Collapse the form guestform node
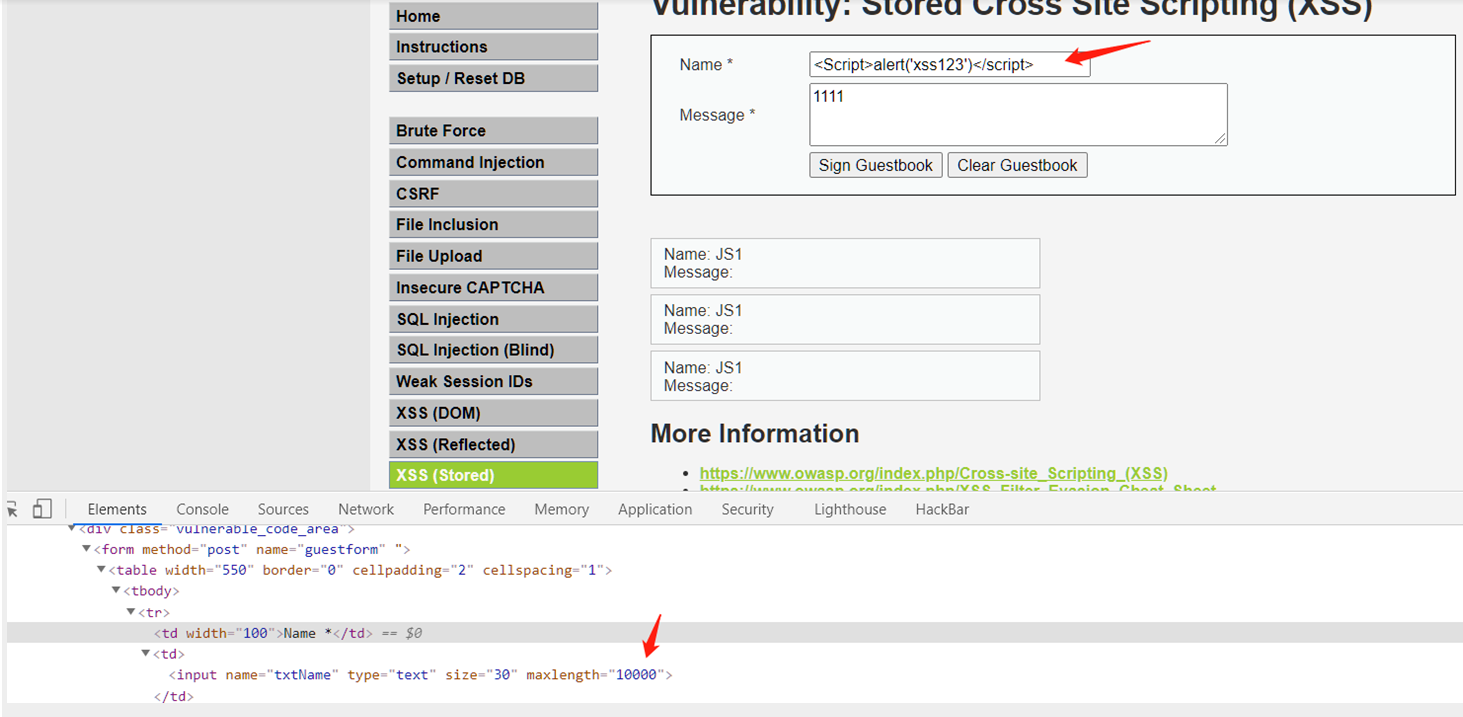This screenshot has height=717, width=1463. click(x=86, y=549)
